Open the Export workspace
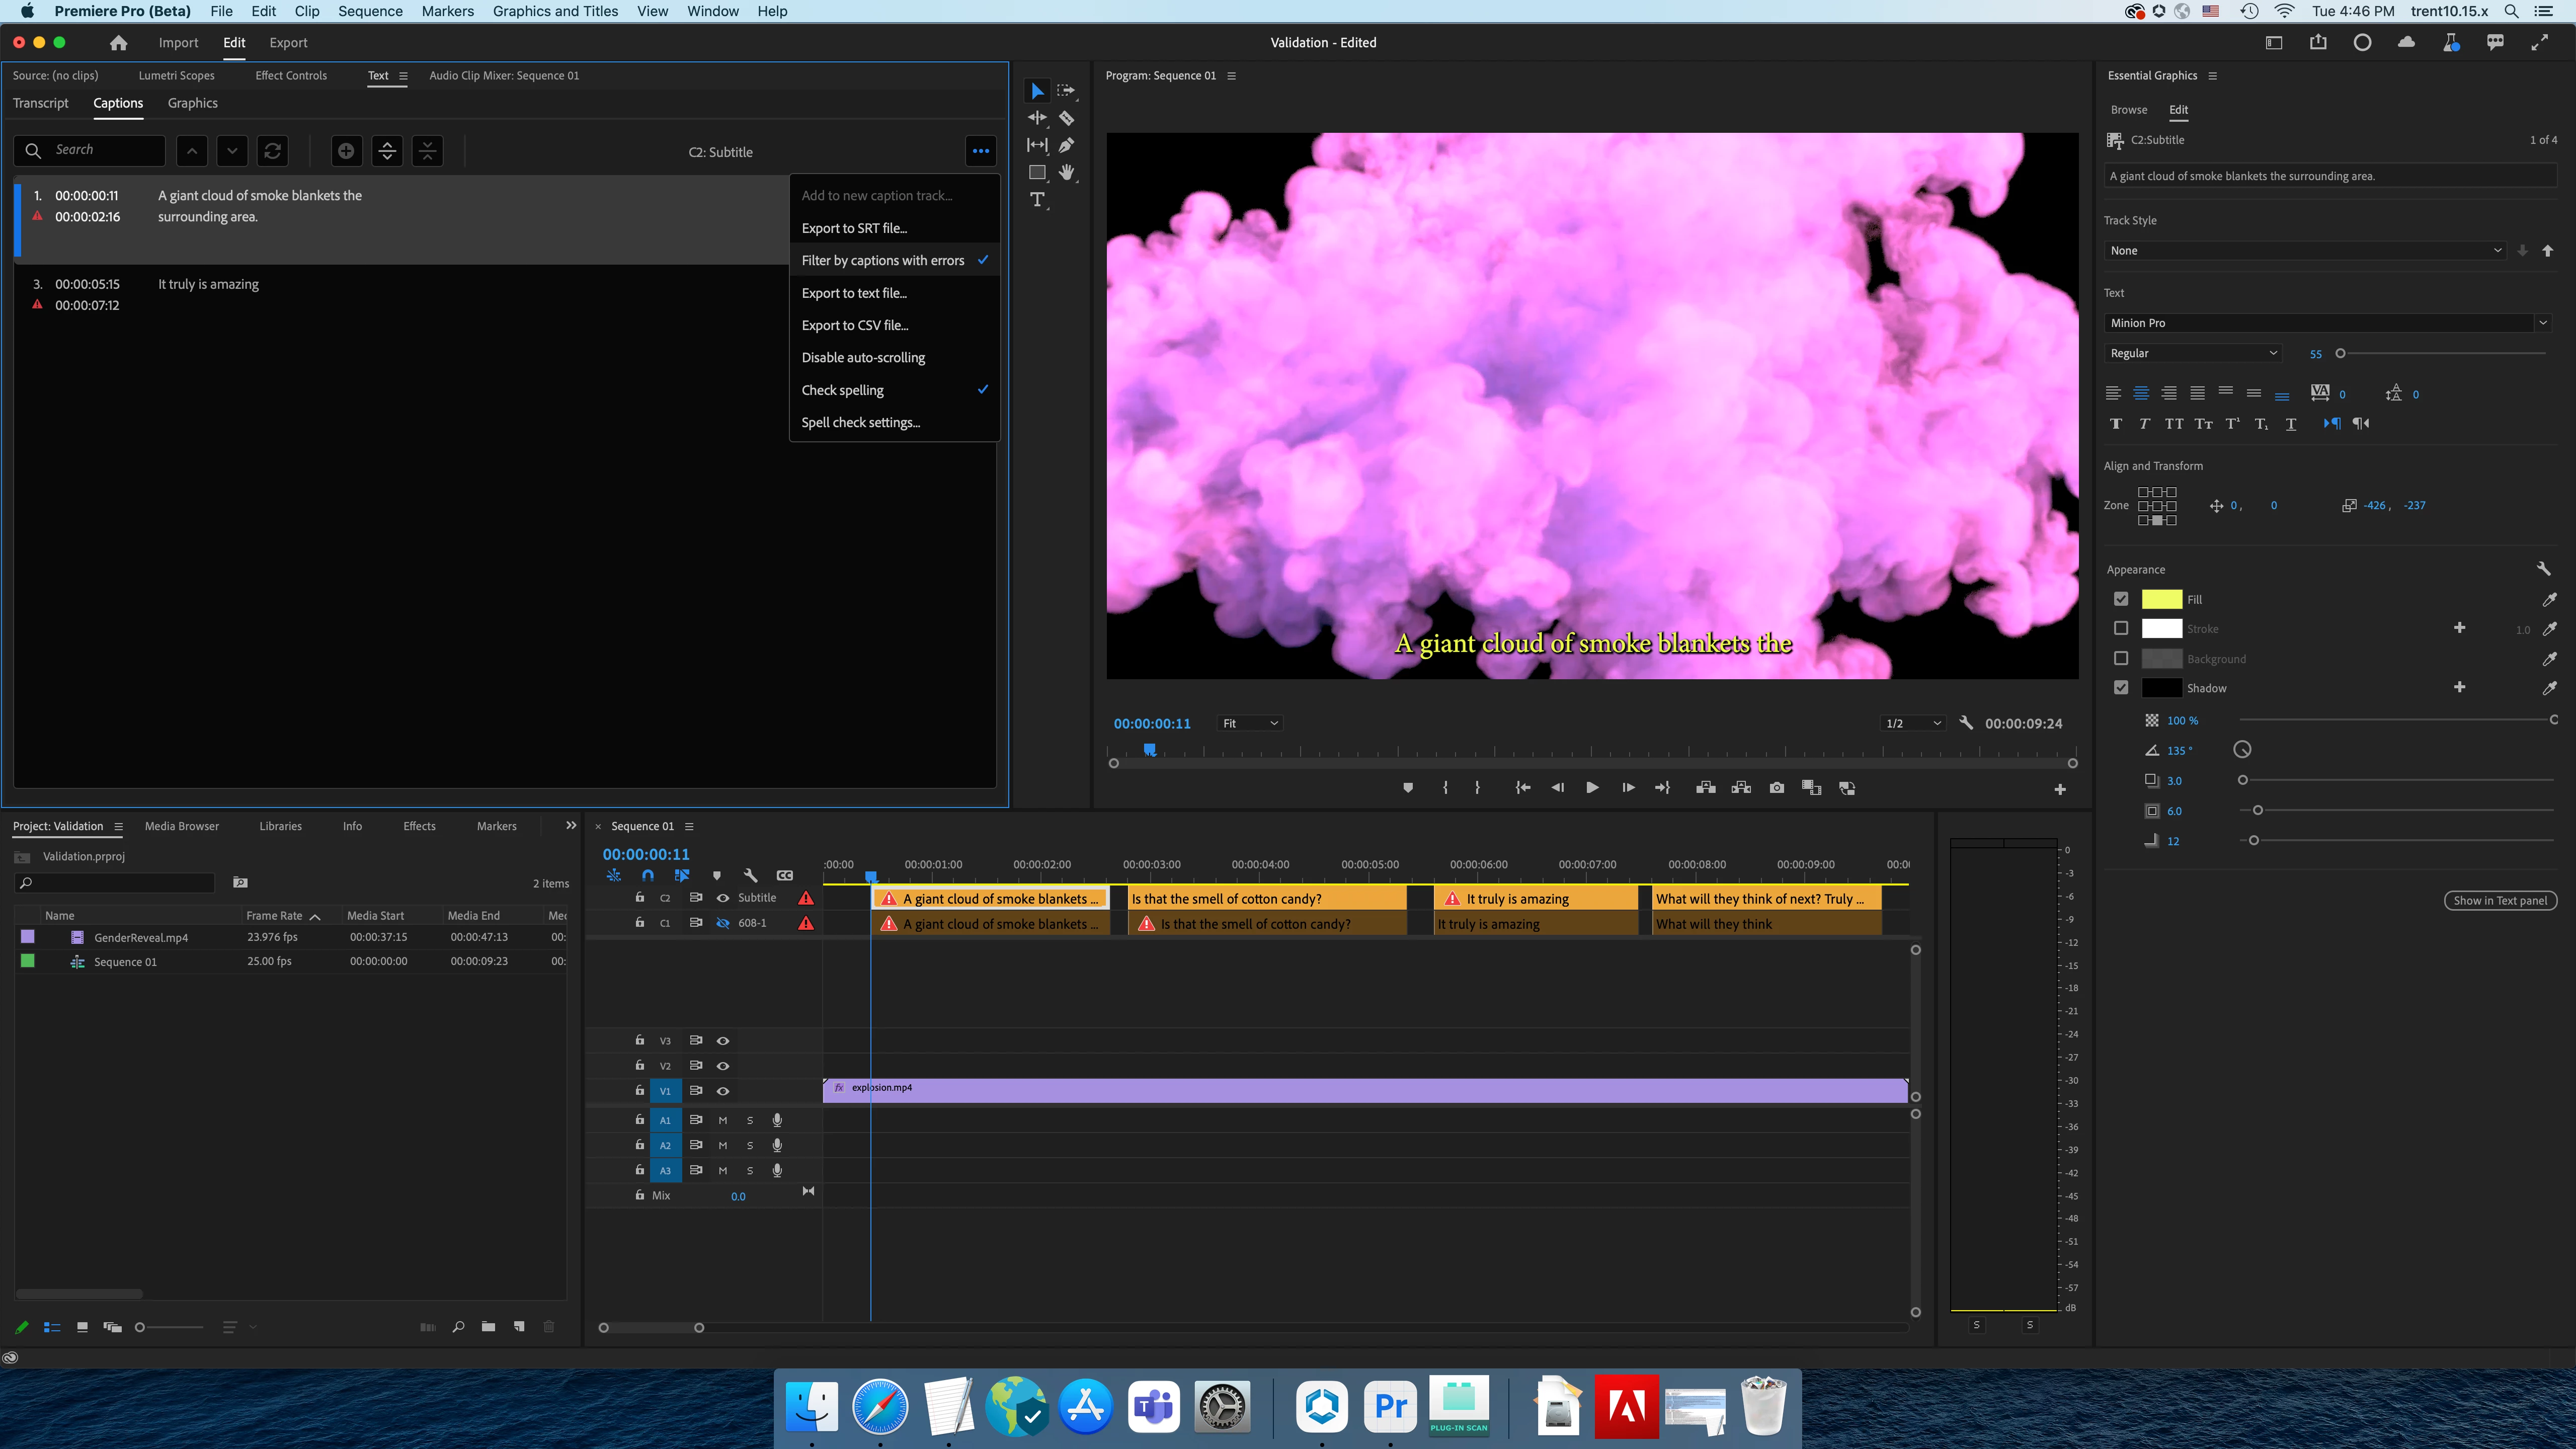This screenshot has height=1449, width=2576. pos(288,42)
